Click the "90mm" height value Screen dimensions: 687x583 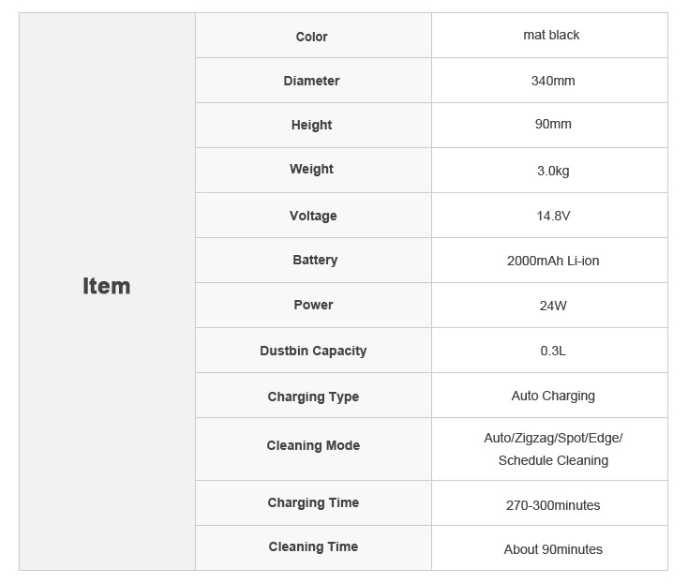pos(553,125)
